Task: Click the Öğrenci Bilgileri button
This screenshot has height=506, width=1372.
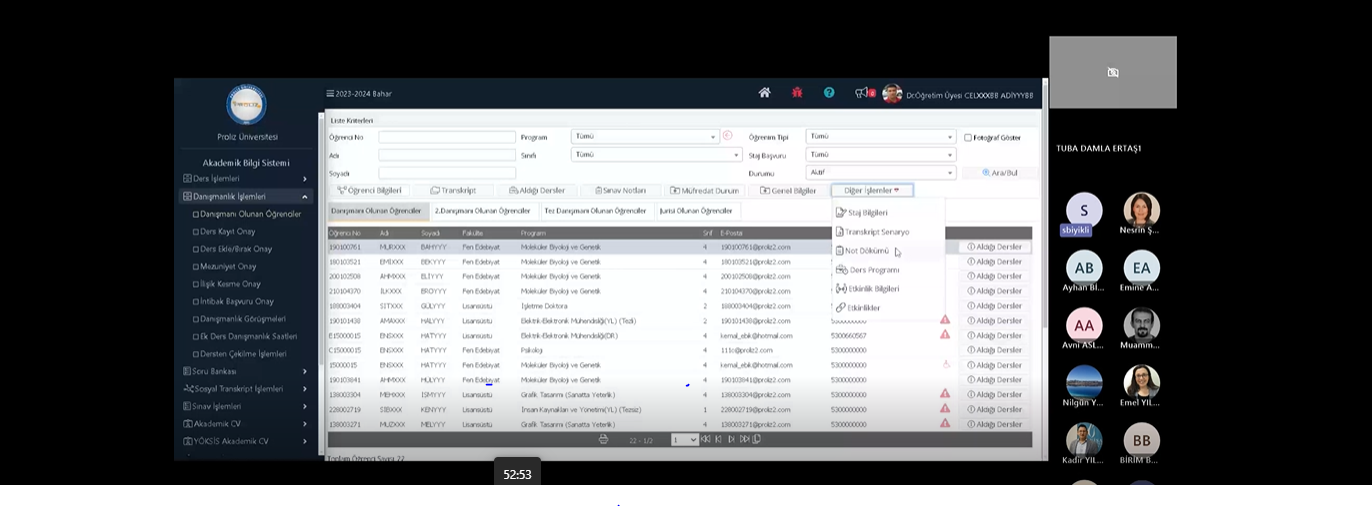Action: click(x=369, y=190)
